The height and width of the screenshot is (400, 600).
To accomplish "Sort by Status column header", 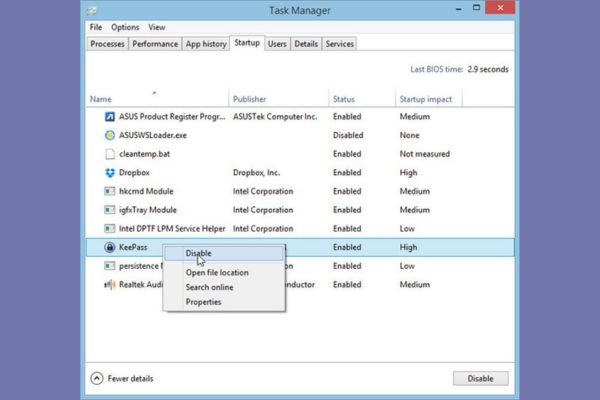I will click(344, 99).
